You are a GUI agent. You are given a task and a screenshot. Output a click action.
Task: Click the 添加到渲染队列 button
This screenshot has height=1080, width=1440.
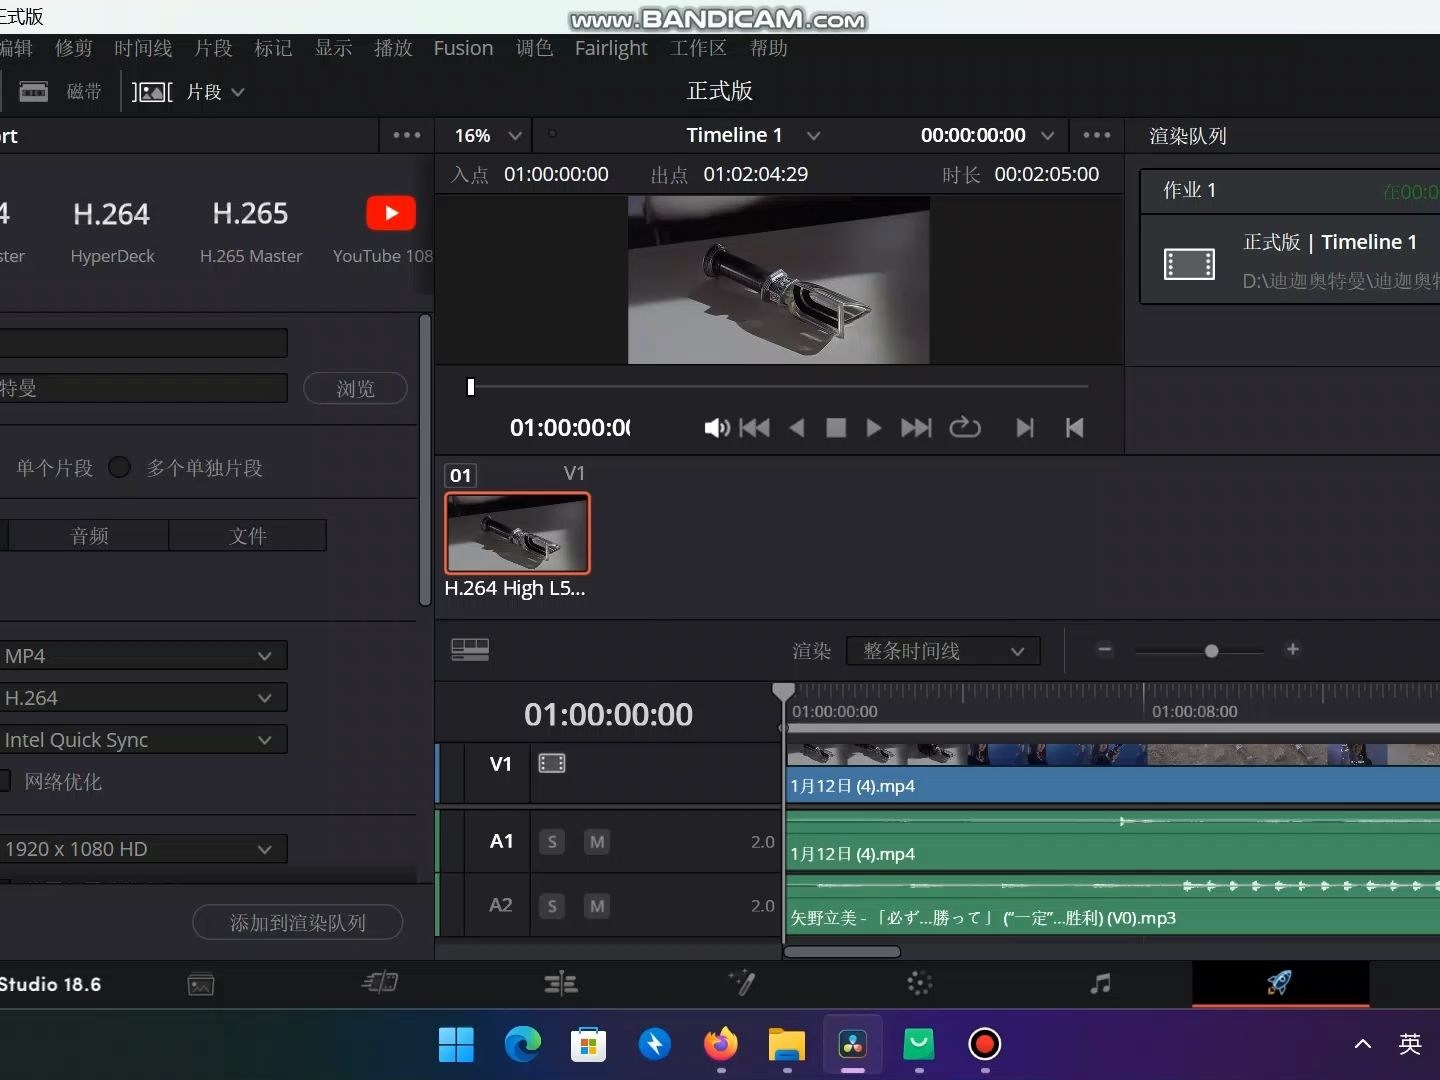pos(296,922)
